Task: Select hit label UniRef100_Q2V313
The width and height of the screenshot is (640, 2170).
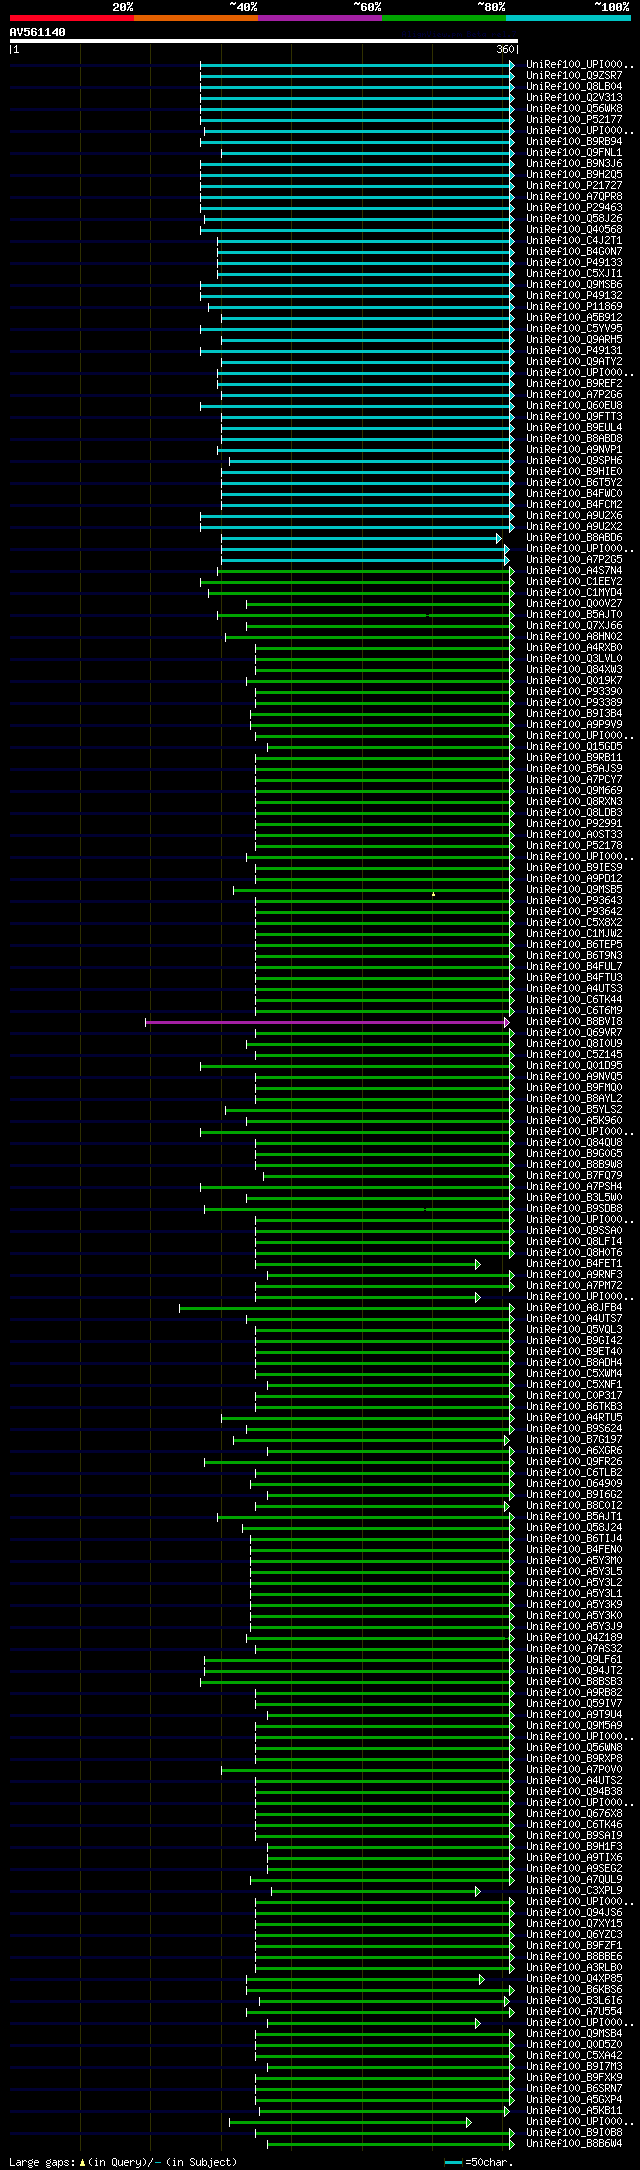Action: [x=574, y=97]
